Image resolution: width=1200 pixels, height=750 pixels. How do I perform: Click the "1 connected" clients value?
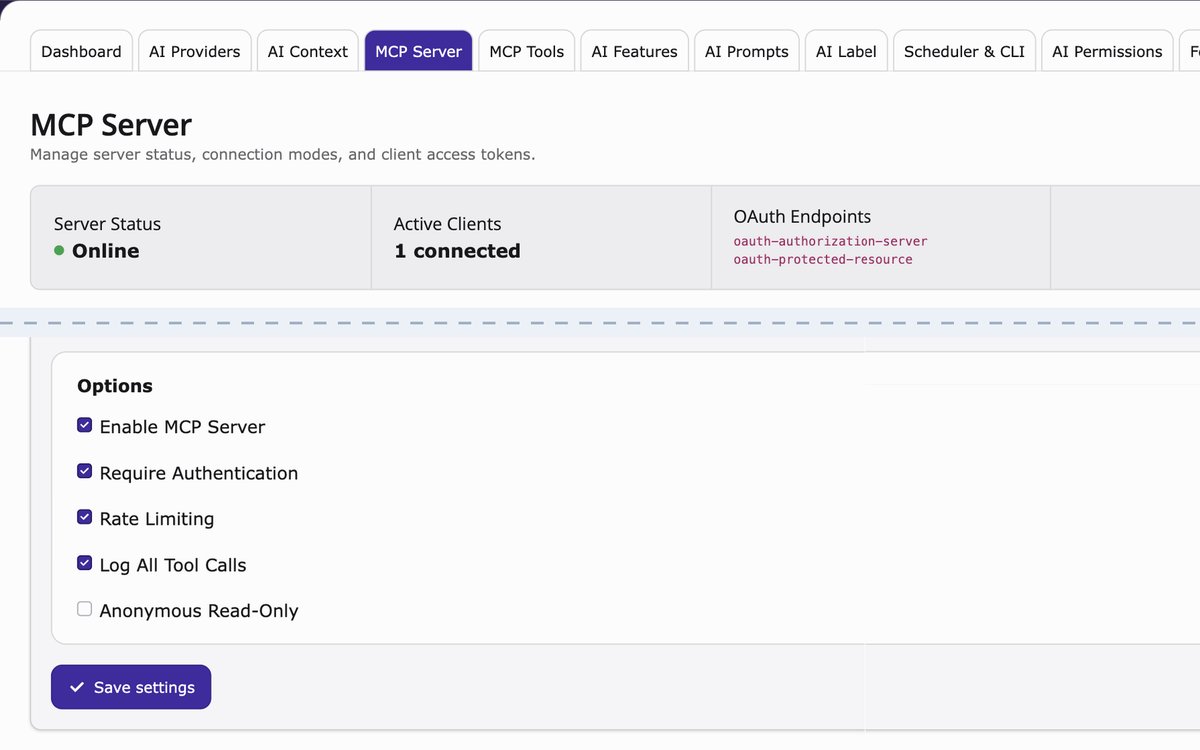457,251
